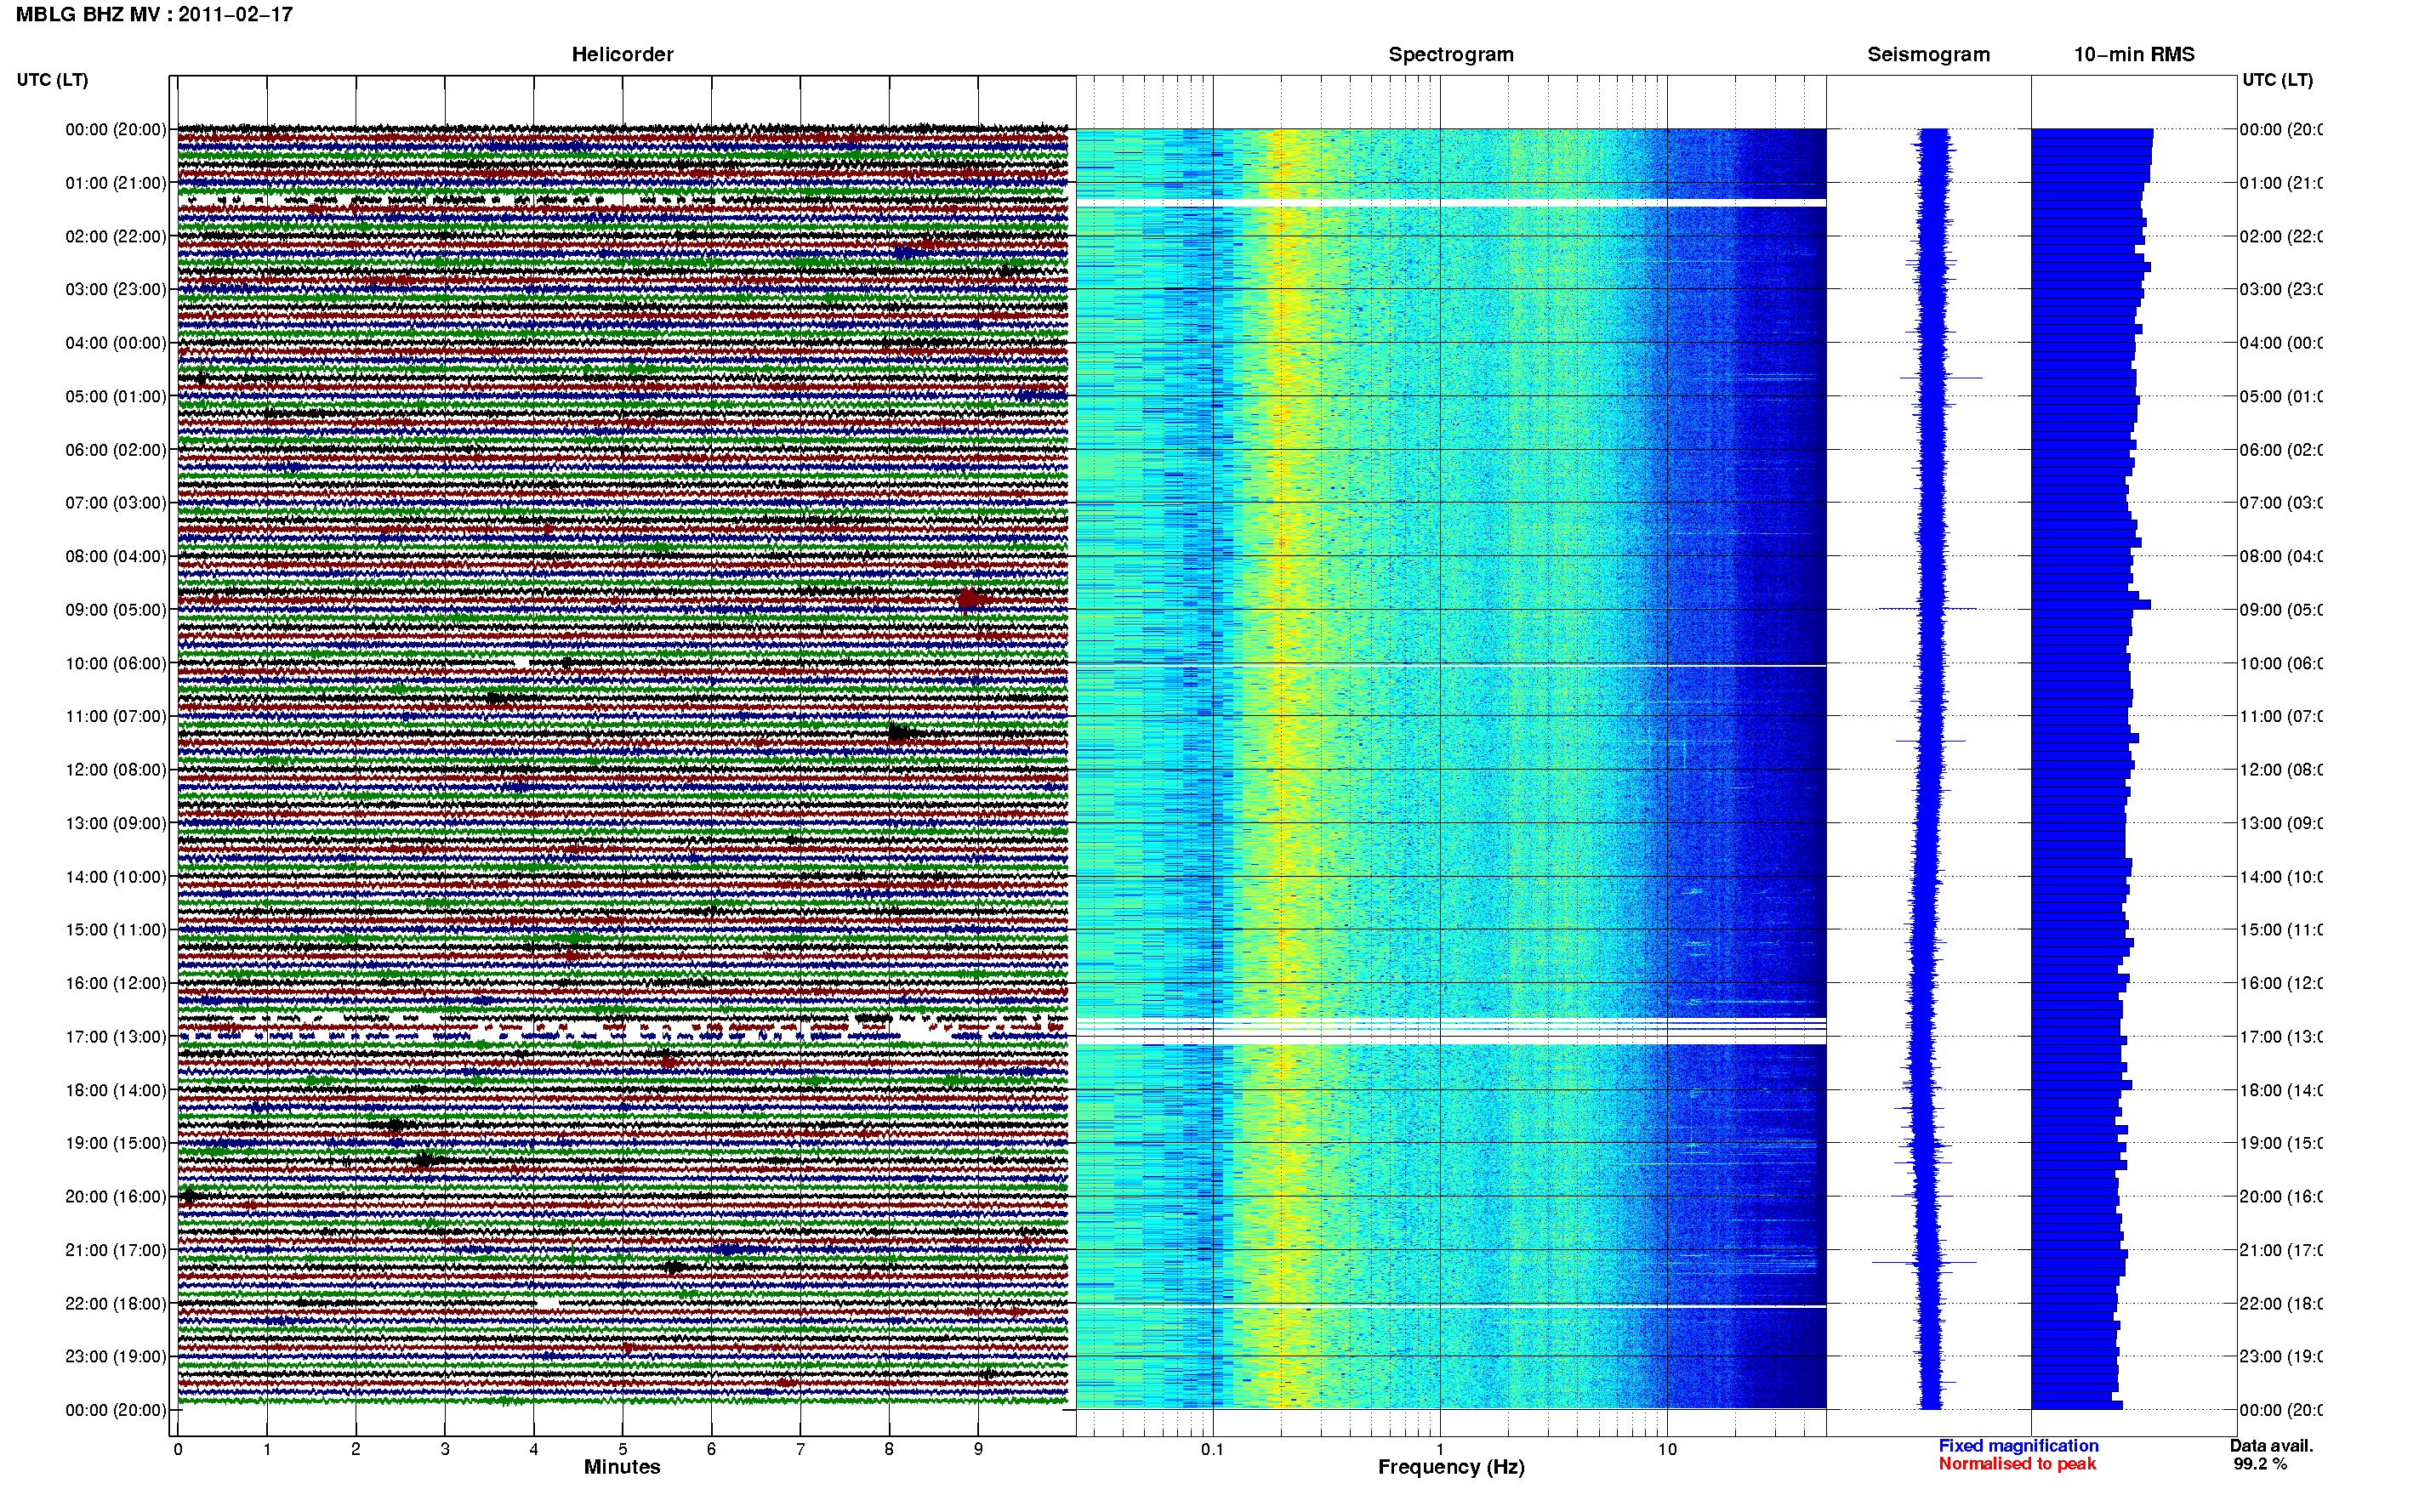Click left time label '14:00 (10:00)'
The height and width of the screenshot is (1512, 2419).
116,877
